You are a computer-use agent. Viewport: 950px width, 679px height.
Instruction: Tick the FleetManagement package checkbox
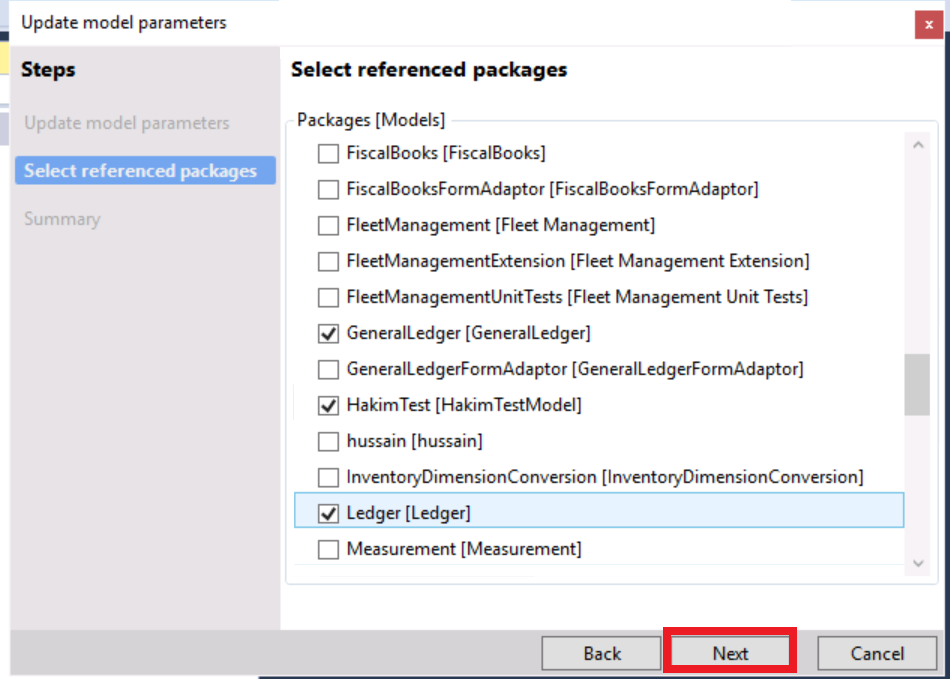click(x=328, y=225)
